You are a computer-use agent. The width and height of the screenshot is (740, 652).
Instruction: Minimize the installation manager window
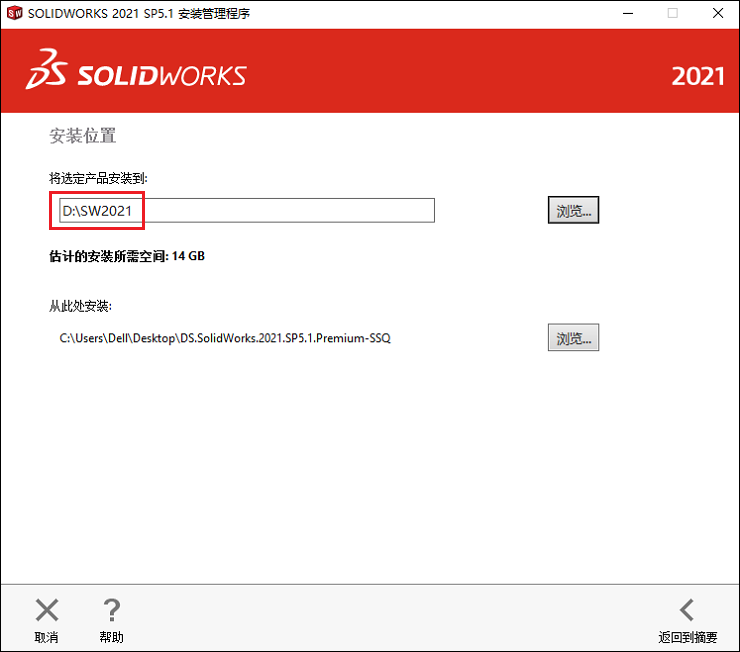click(628, 13)
